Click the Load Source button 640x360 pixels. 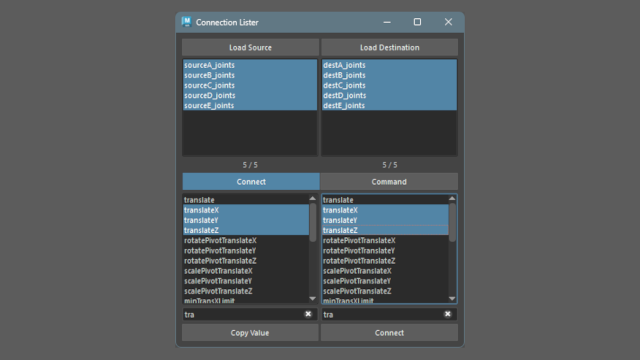point(250,47)
